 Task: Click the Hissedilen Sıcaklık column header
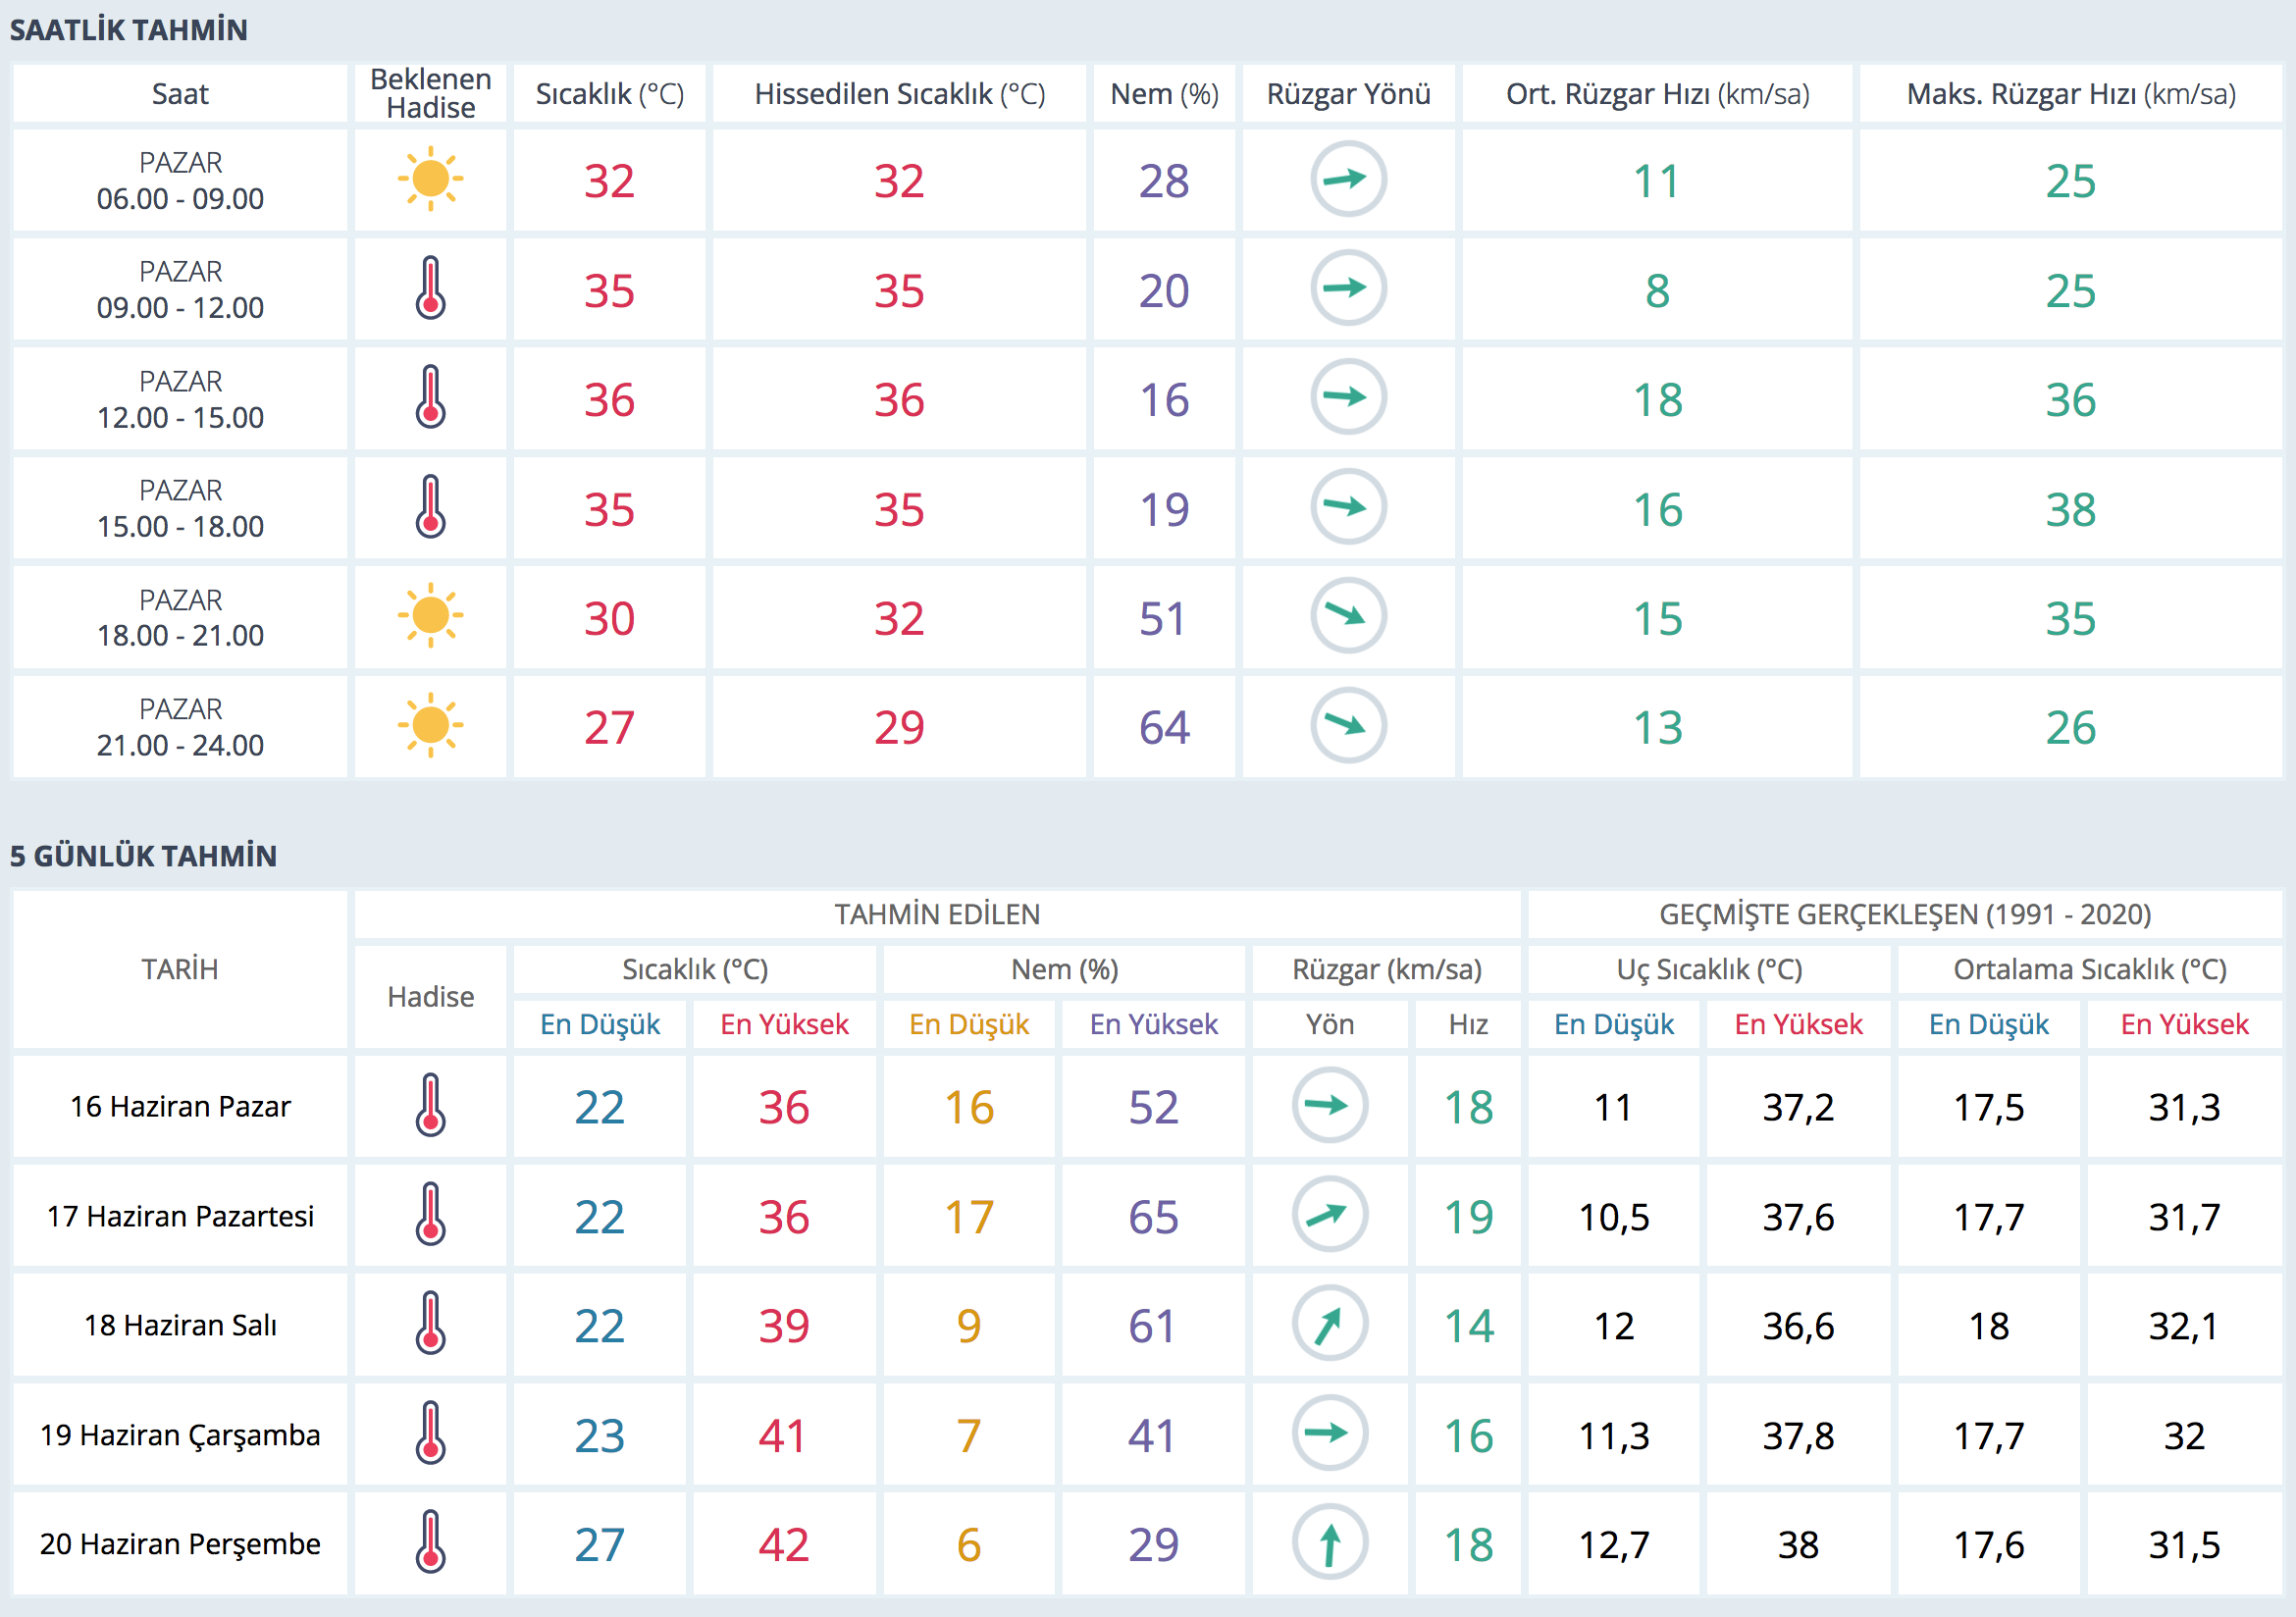coord(899,94)
